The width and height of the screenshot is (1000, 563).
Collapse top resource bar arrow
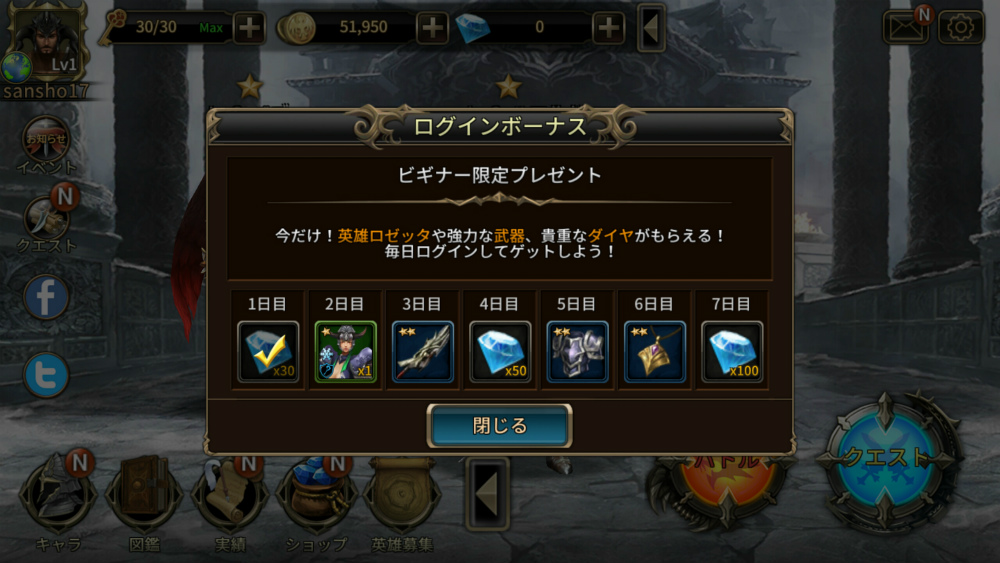coord(651,28)
